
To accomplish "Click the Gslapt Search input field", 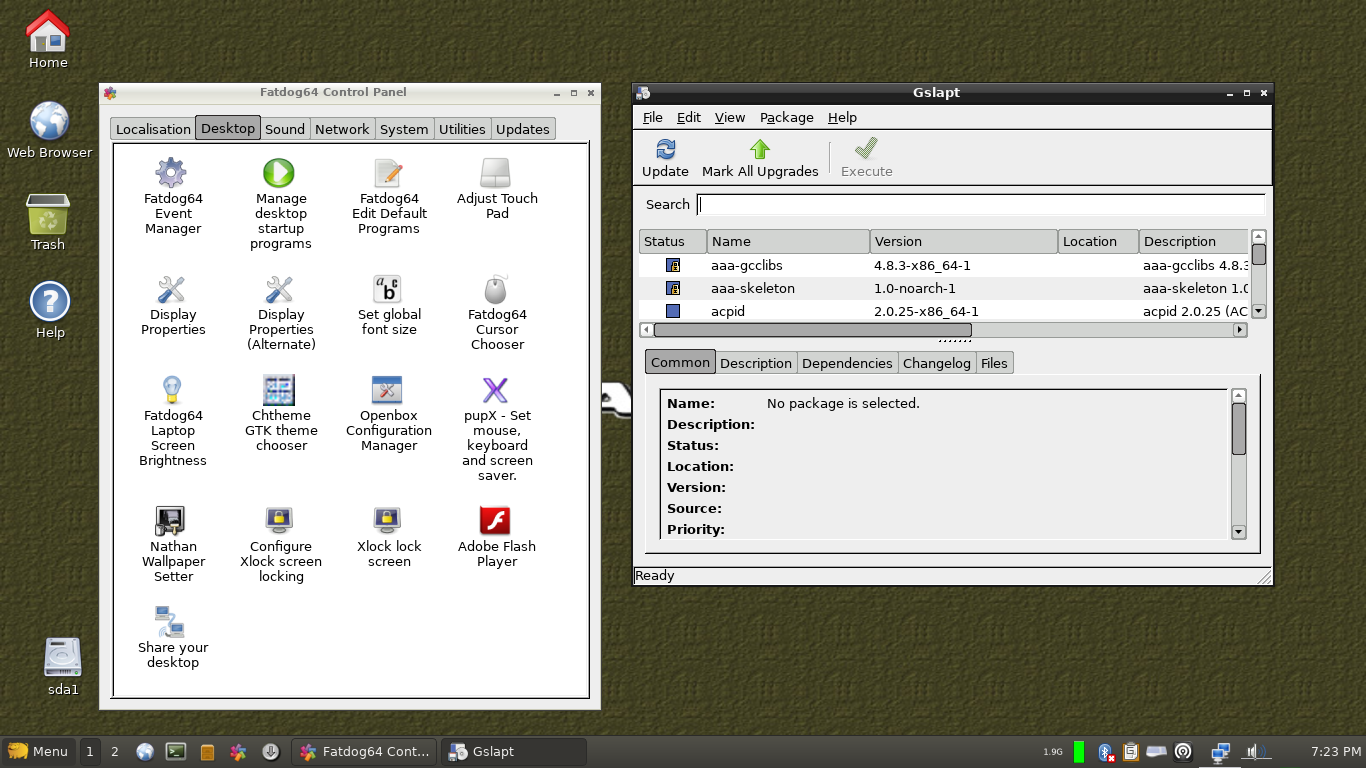I will pos(981,205).
